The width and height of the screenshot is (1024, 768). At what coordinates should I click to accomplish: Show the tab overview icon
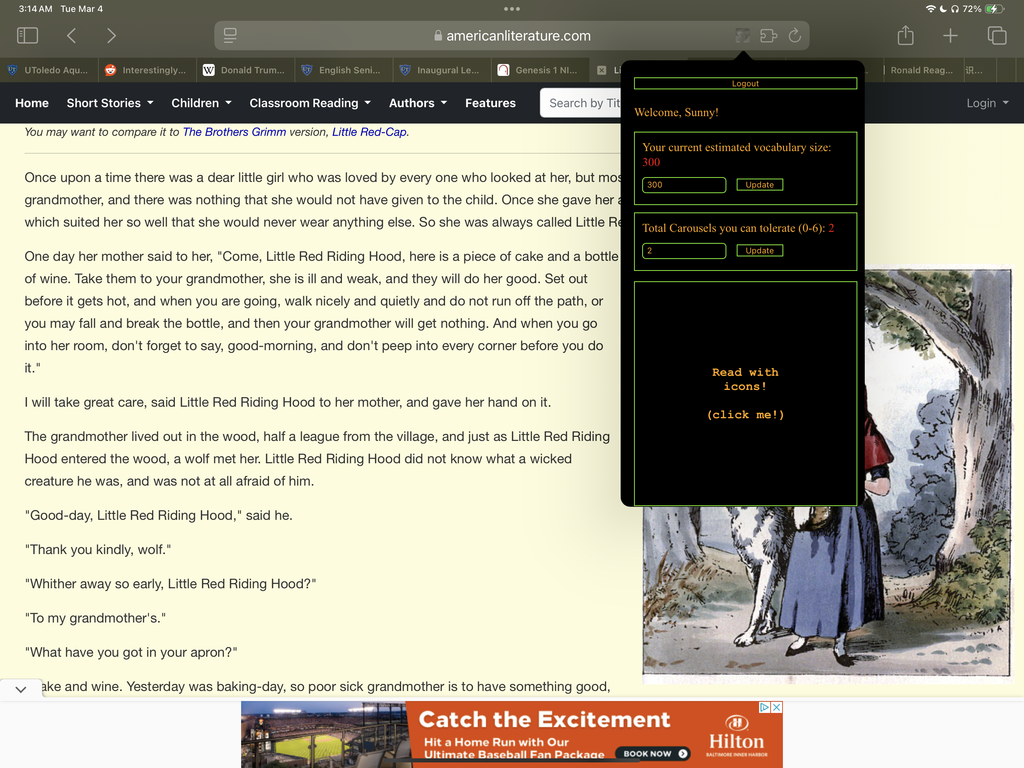[997, 35]
